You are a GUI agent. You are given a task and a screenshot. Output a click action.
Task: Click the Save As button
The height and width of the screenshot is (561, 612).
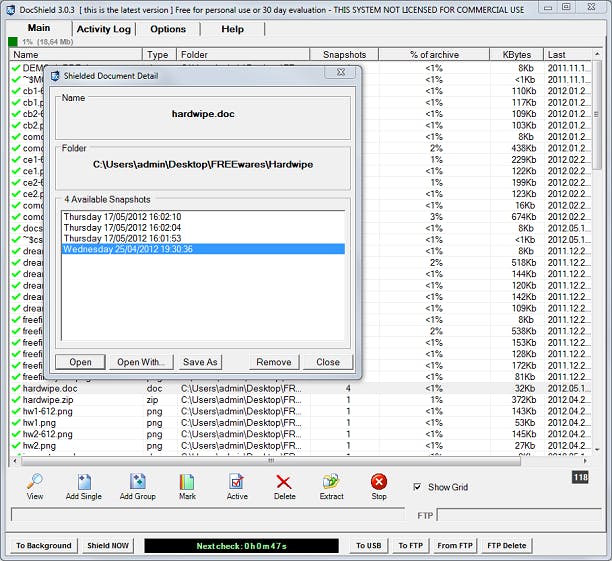[200, 362]
